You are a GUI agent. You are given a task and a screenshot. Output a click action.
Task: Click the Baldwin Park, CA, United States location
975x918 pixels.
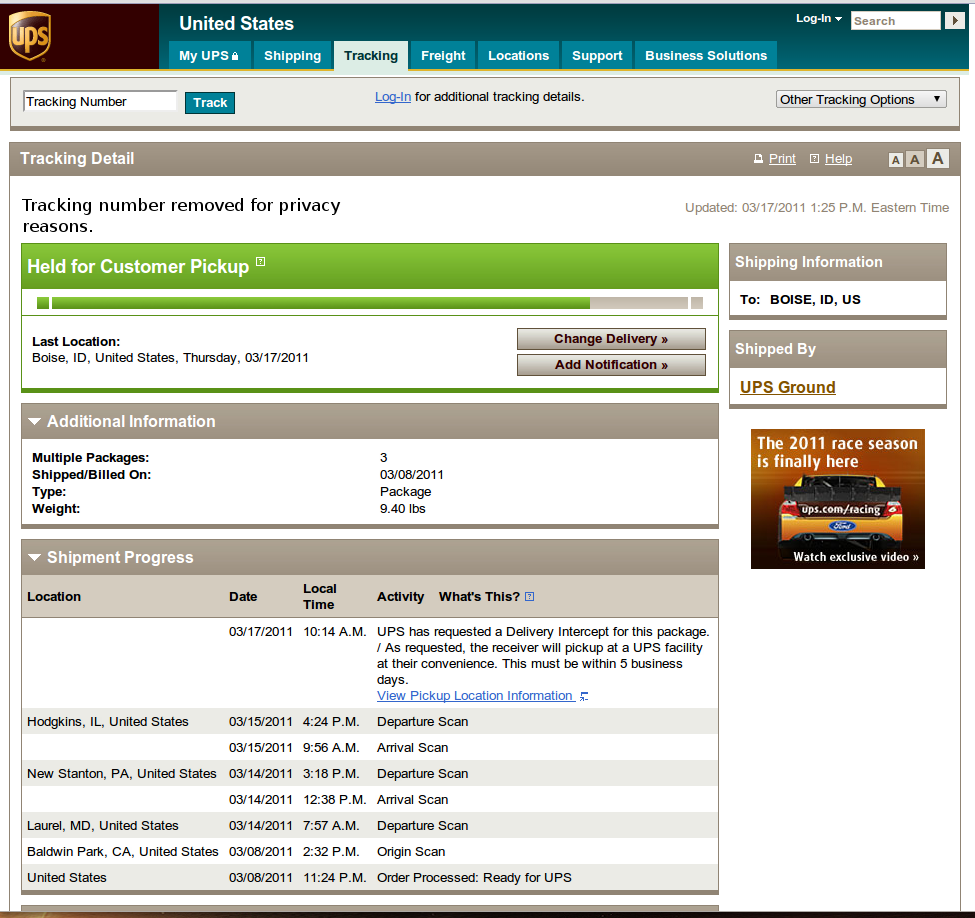coord(122,852)
